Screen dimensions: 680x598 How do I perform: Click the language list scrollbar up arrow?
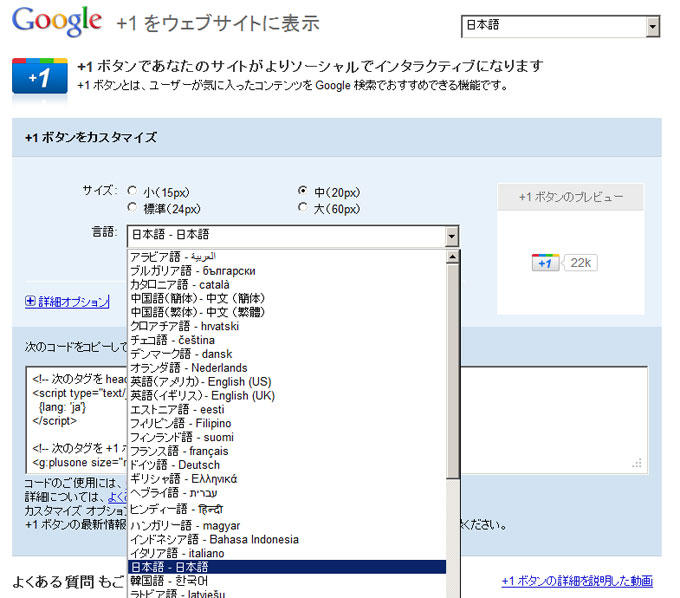pos(453,257)
